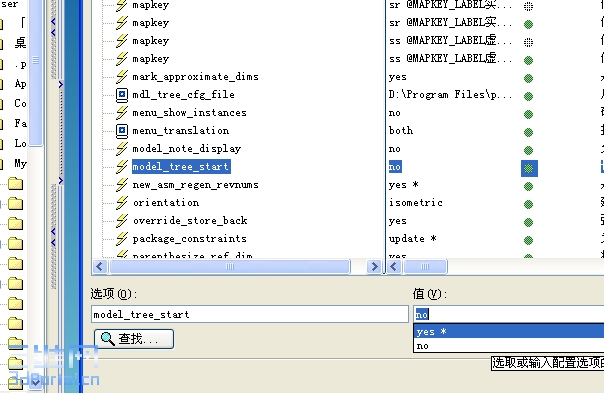Click the left arrow of the values pane scrollbar
604x395 pixels.
tap(394, 267)
